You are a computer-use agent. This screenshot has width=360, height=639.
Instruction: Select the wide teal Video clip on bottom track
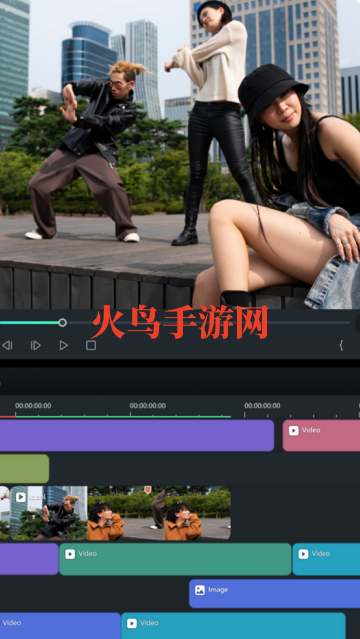click(233, 627)
